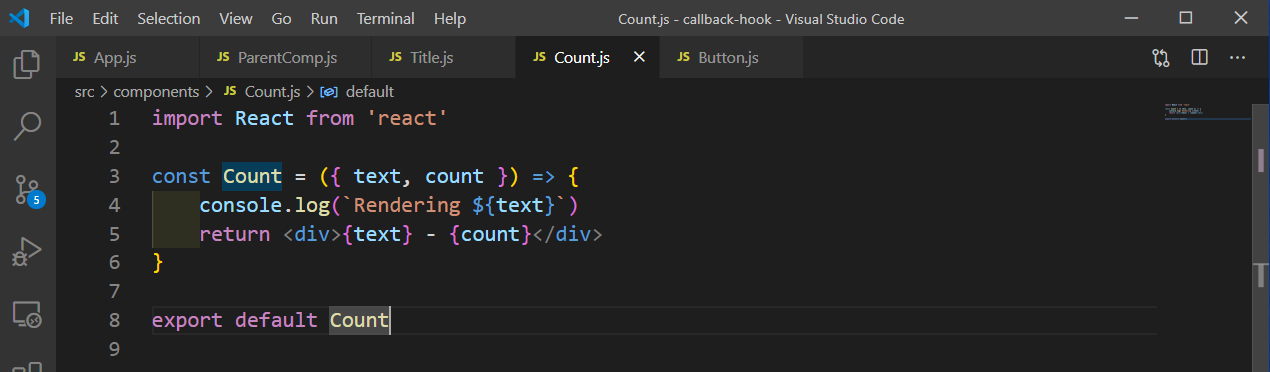Open More Actions ellipsis in editor toolbar

[x=1237, y=58]
